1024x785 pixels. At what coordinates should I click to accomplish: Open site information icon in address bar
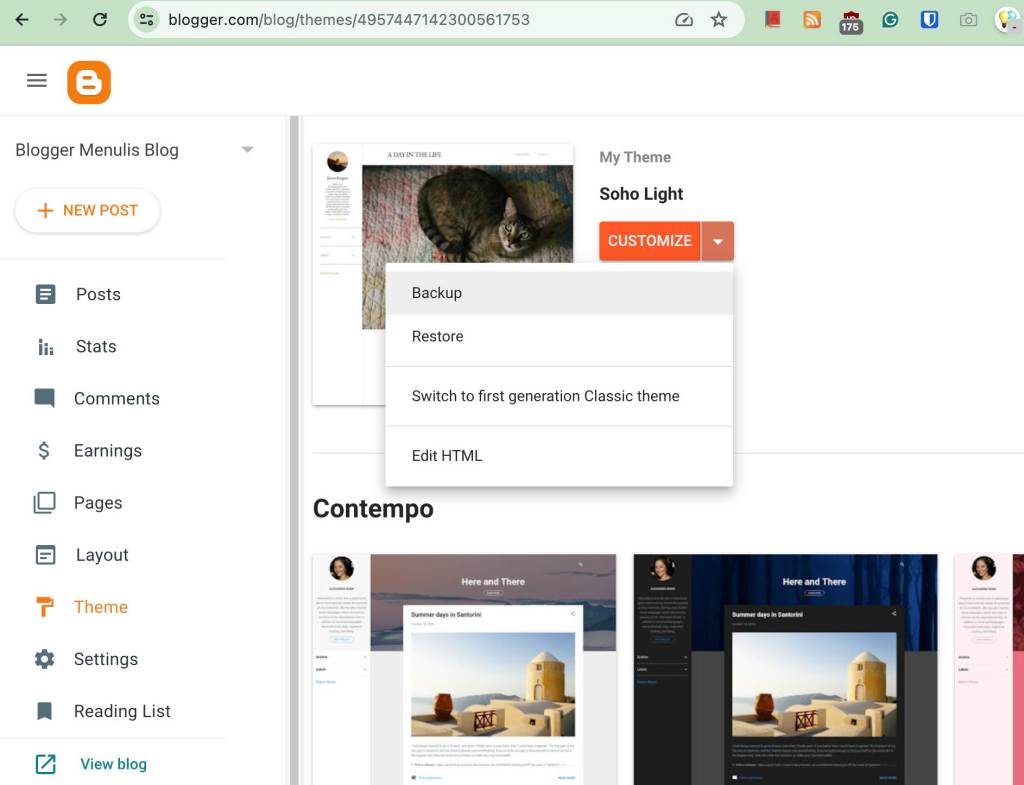coord(147,20)
